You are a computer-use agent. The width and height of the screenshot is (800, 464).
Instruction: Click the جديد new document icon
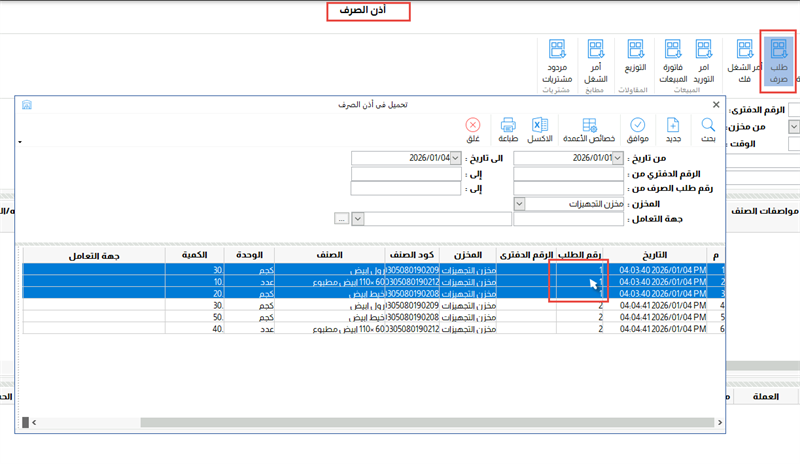pos(673,125)
